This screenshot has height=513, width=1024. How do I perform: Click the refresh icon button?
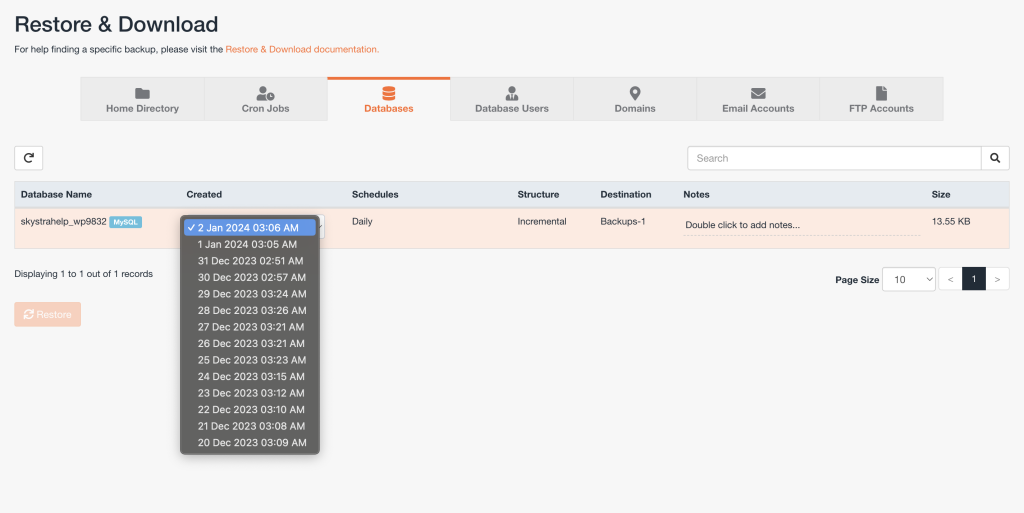point(28,158)
